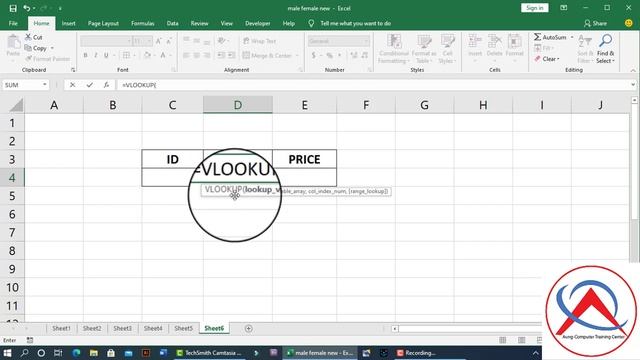640x360 pixels.
Task: Click the Format as Table icon
Action: click(424, 41)
